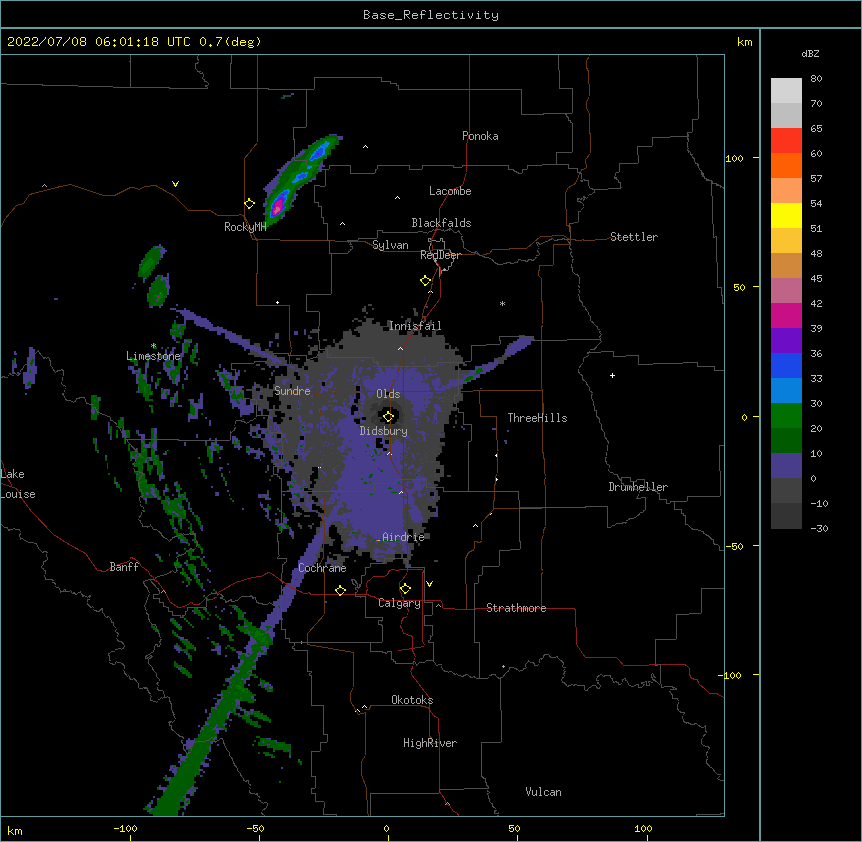Viewport: 862px width, 842px height.
Task: Click the yellow diamond marker below Cochrane
Action: pos(340,590)
